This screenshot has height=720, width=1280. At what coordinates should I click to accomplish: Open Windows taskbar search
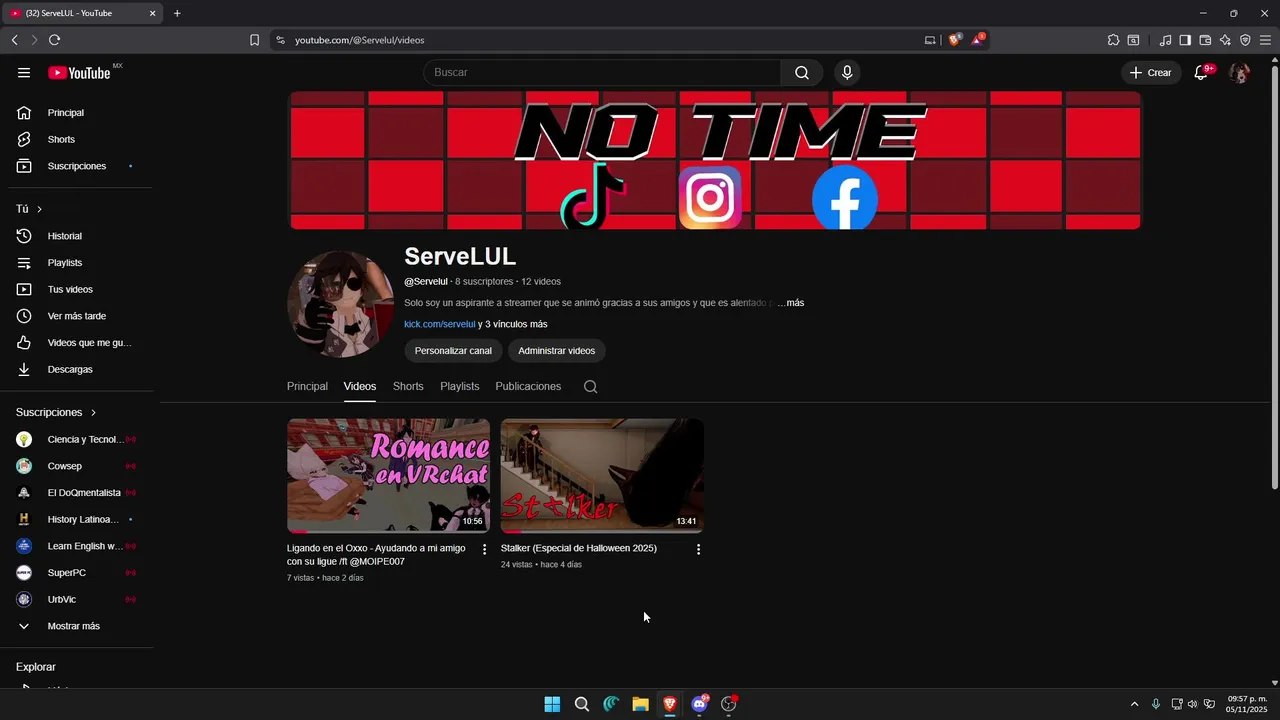click(x=581, y=704)
